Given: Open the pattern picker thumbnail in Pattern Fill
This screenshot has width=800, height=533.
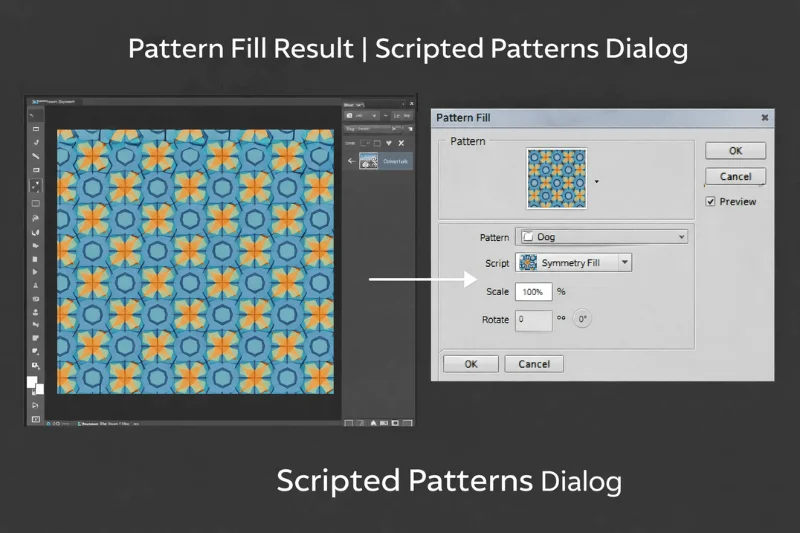Looking at the screenshot, I should (557, 179).
